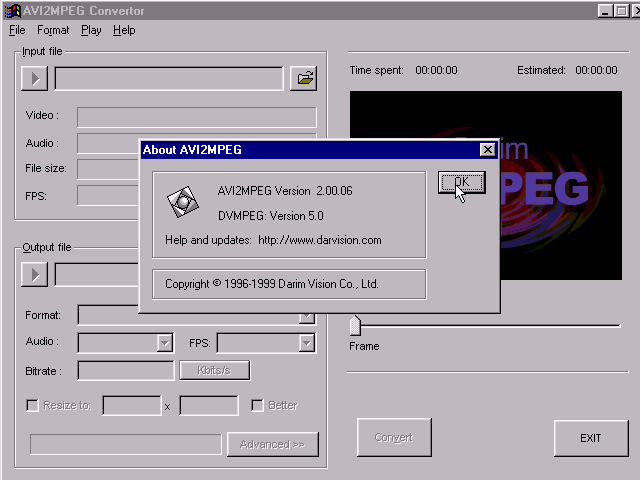Click the AVI2MPEG logo icon in About dialog
640x480 pixels.
(x=182, y=202)
